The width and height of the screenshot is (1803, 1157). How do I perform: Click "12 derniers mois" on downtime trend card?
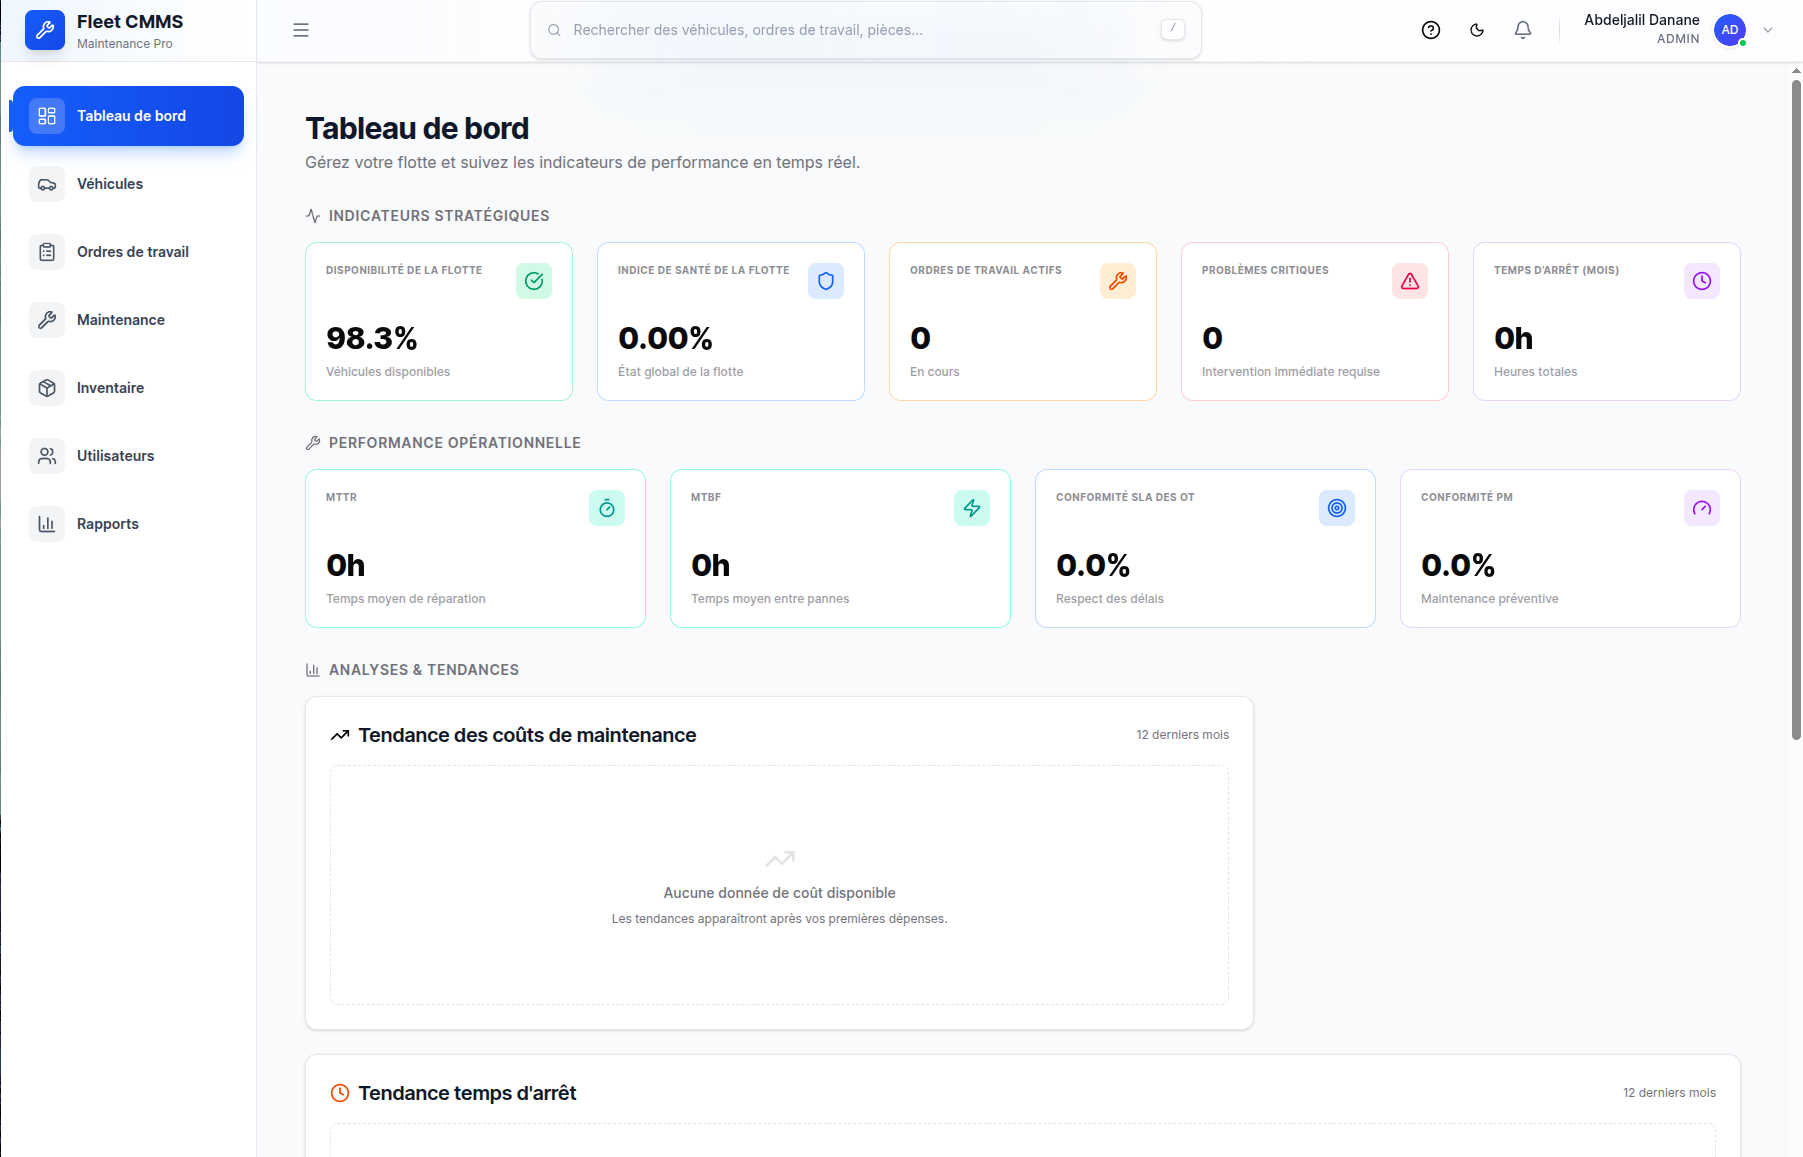click(x=1669, y=1093)
